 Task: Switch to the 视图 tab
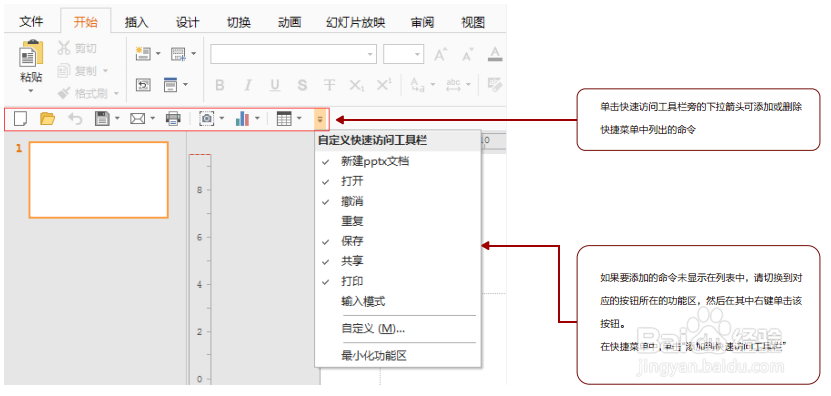473,22
